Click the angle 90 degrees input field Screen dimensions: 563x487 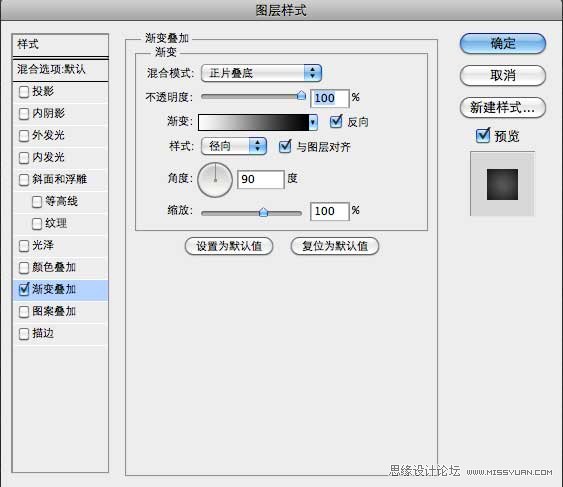click(x=261, y=179)
